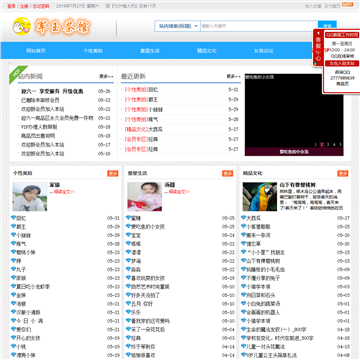The width and height of the screenshot is (360, 360).
Task: Open the orange 更多 button in 童星生活
Action: tap(228, 173)
